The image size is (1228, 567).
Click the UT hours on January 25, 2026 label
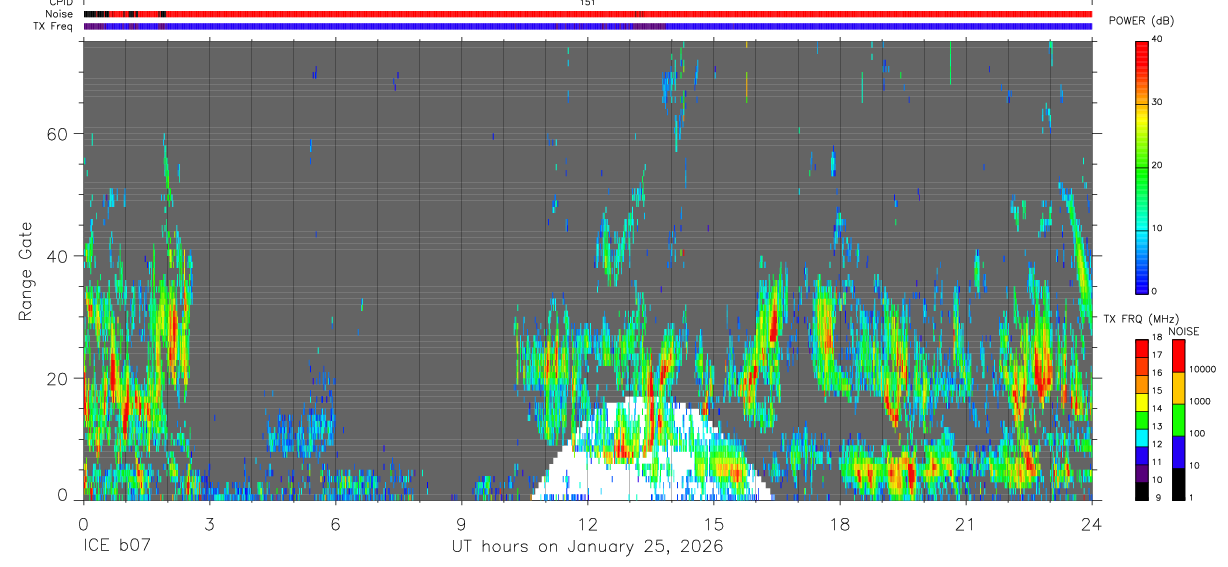click(x=587, y=547)
